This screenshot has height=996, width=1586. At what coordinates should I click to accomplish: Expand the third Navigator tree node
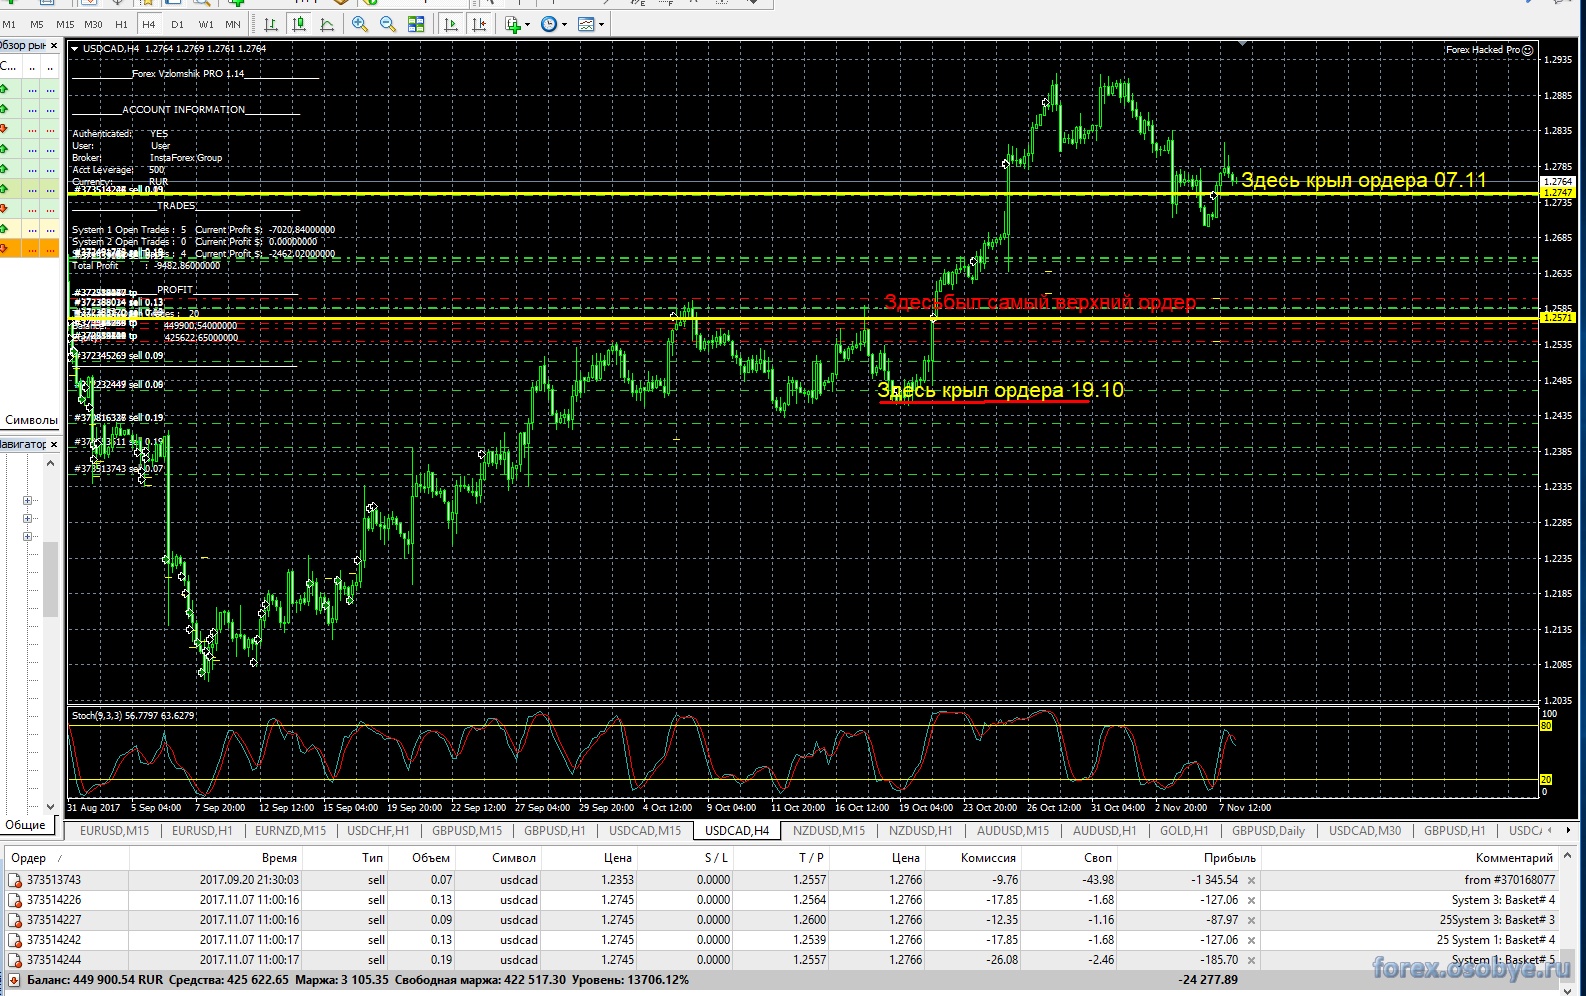coord(28,536)
